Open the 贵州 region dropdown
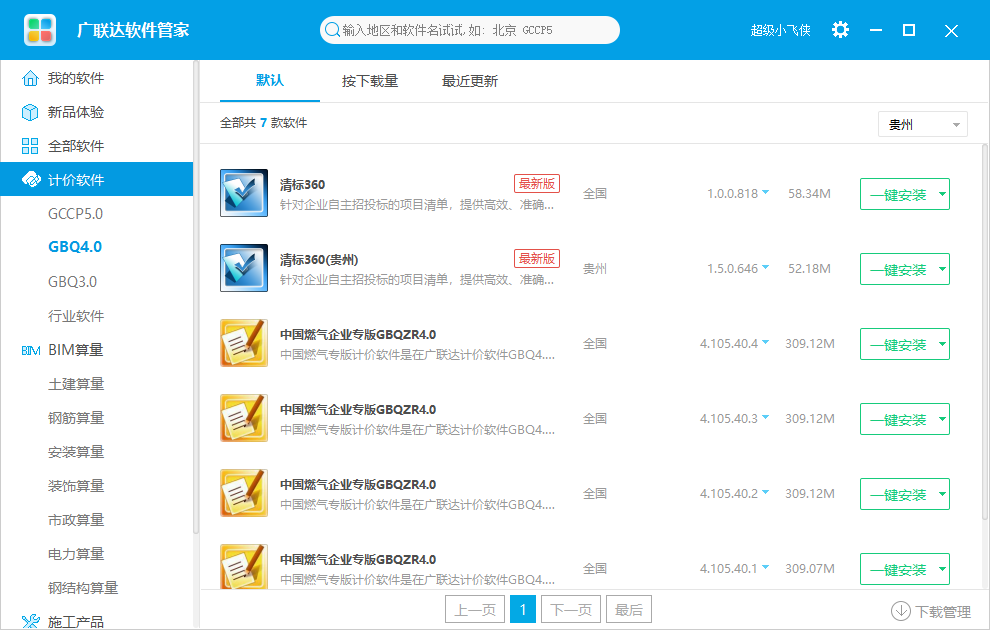 click(922, 124)
